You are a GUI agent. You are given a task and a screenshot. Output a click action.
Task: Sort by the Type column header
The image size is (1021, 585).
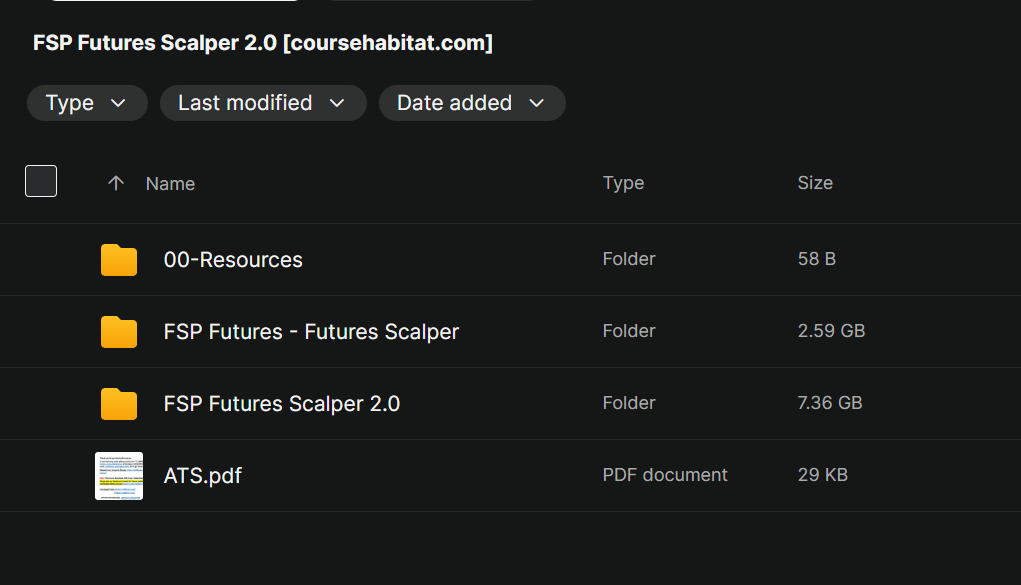click(623, 183)
